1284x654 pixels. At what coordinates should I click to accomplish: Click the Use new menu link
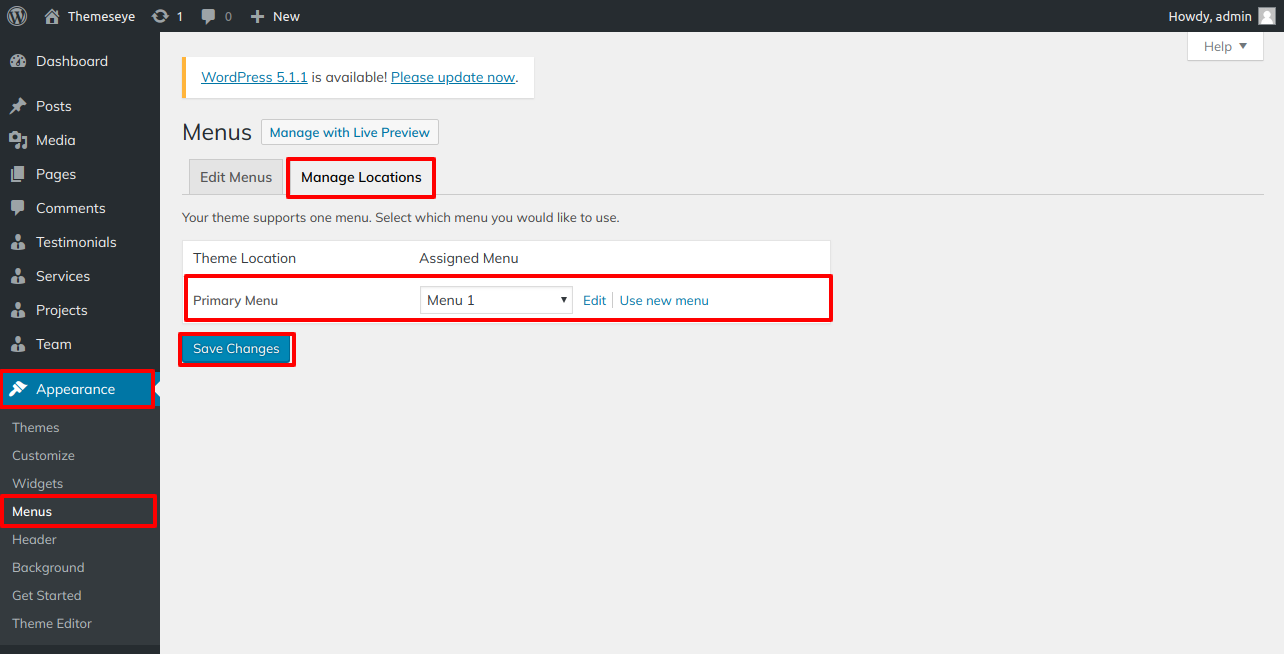(x=664, y=300)
